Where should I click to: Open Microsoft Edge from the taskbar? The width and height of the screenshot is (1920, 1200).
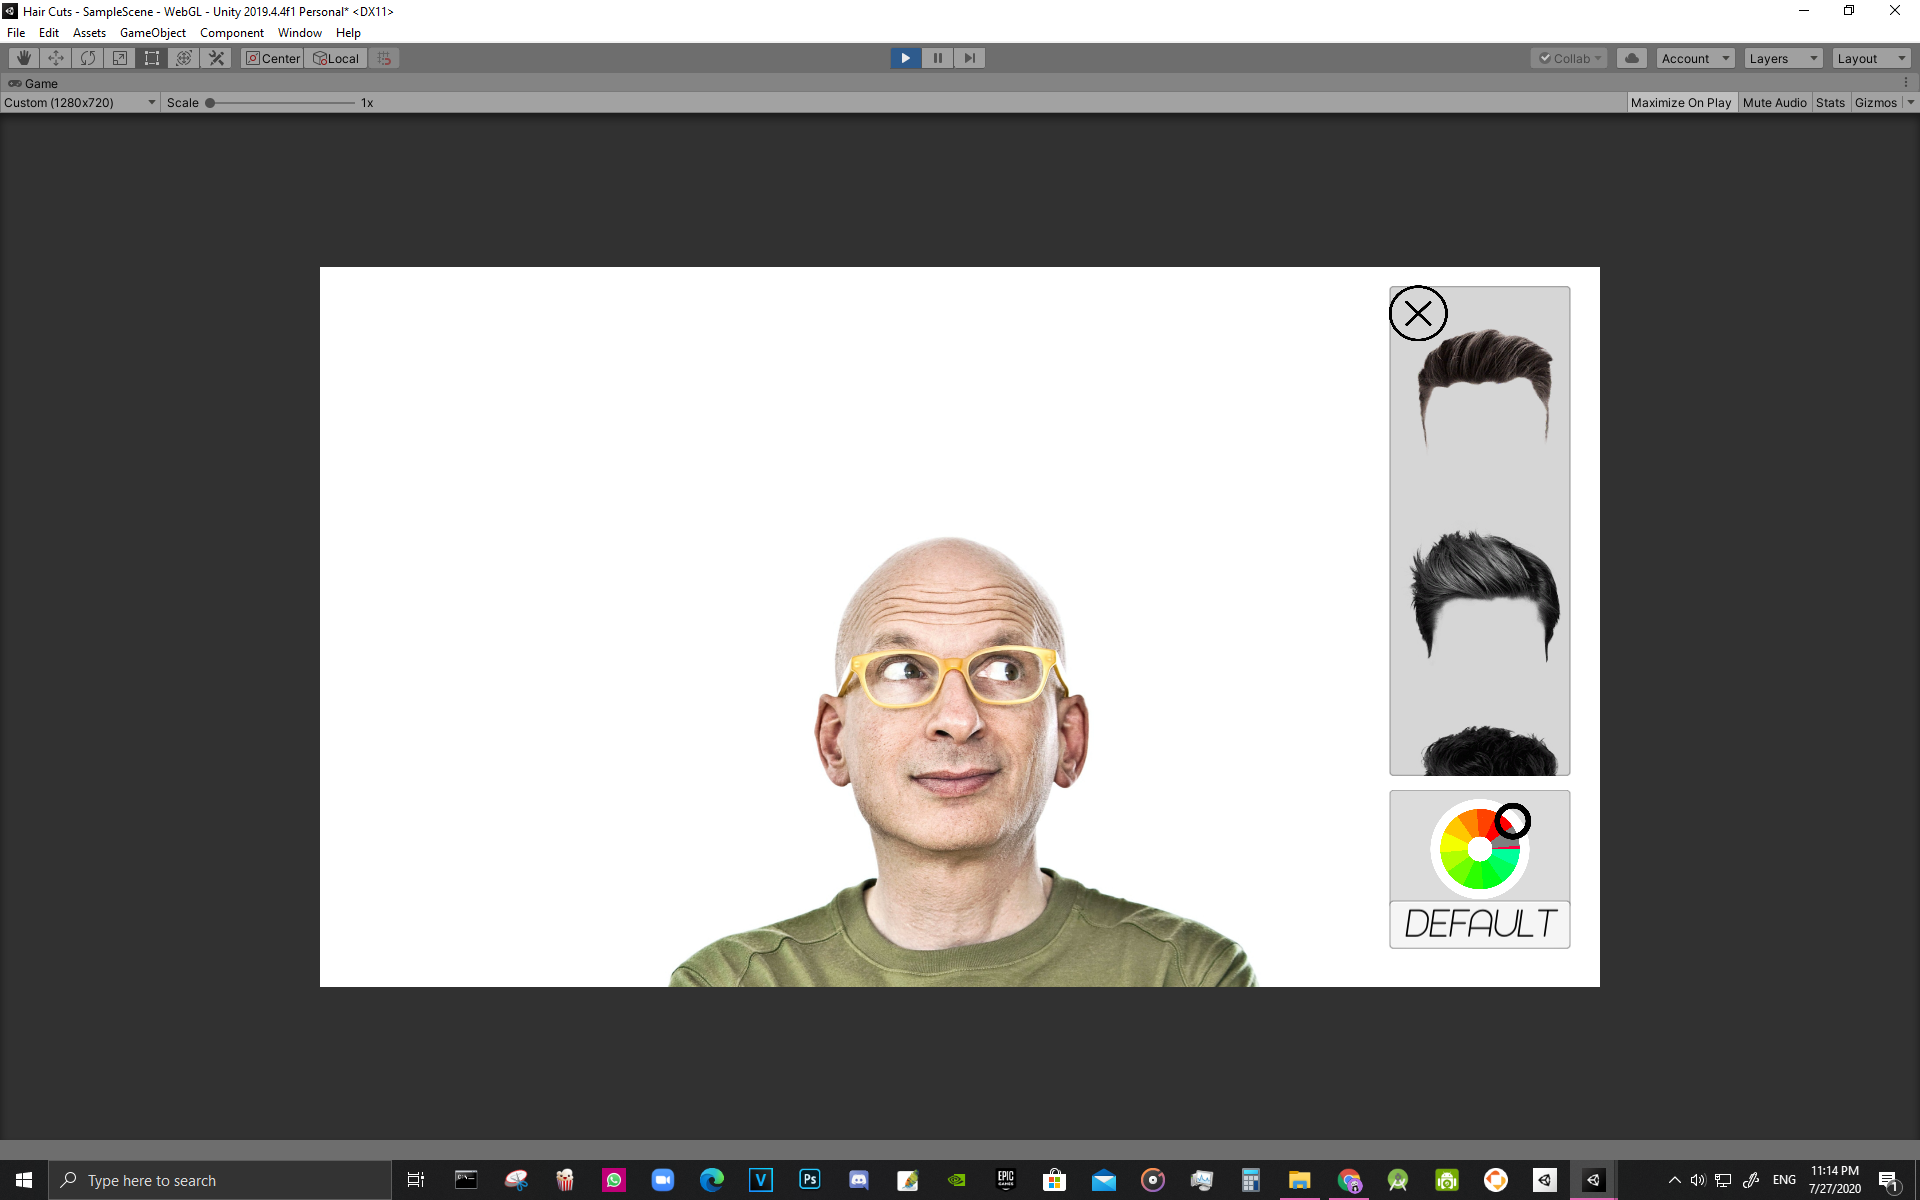711,1180
